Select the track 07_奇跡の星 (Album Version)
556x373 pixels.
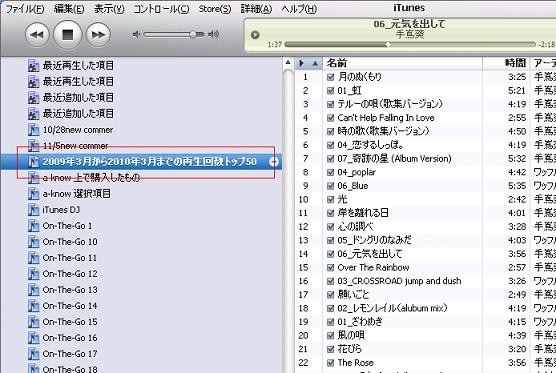pyautogui.click(x=394, y=158)
